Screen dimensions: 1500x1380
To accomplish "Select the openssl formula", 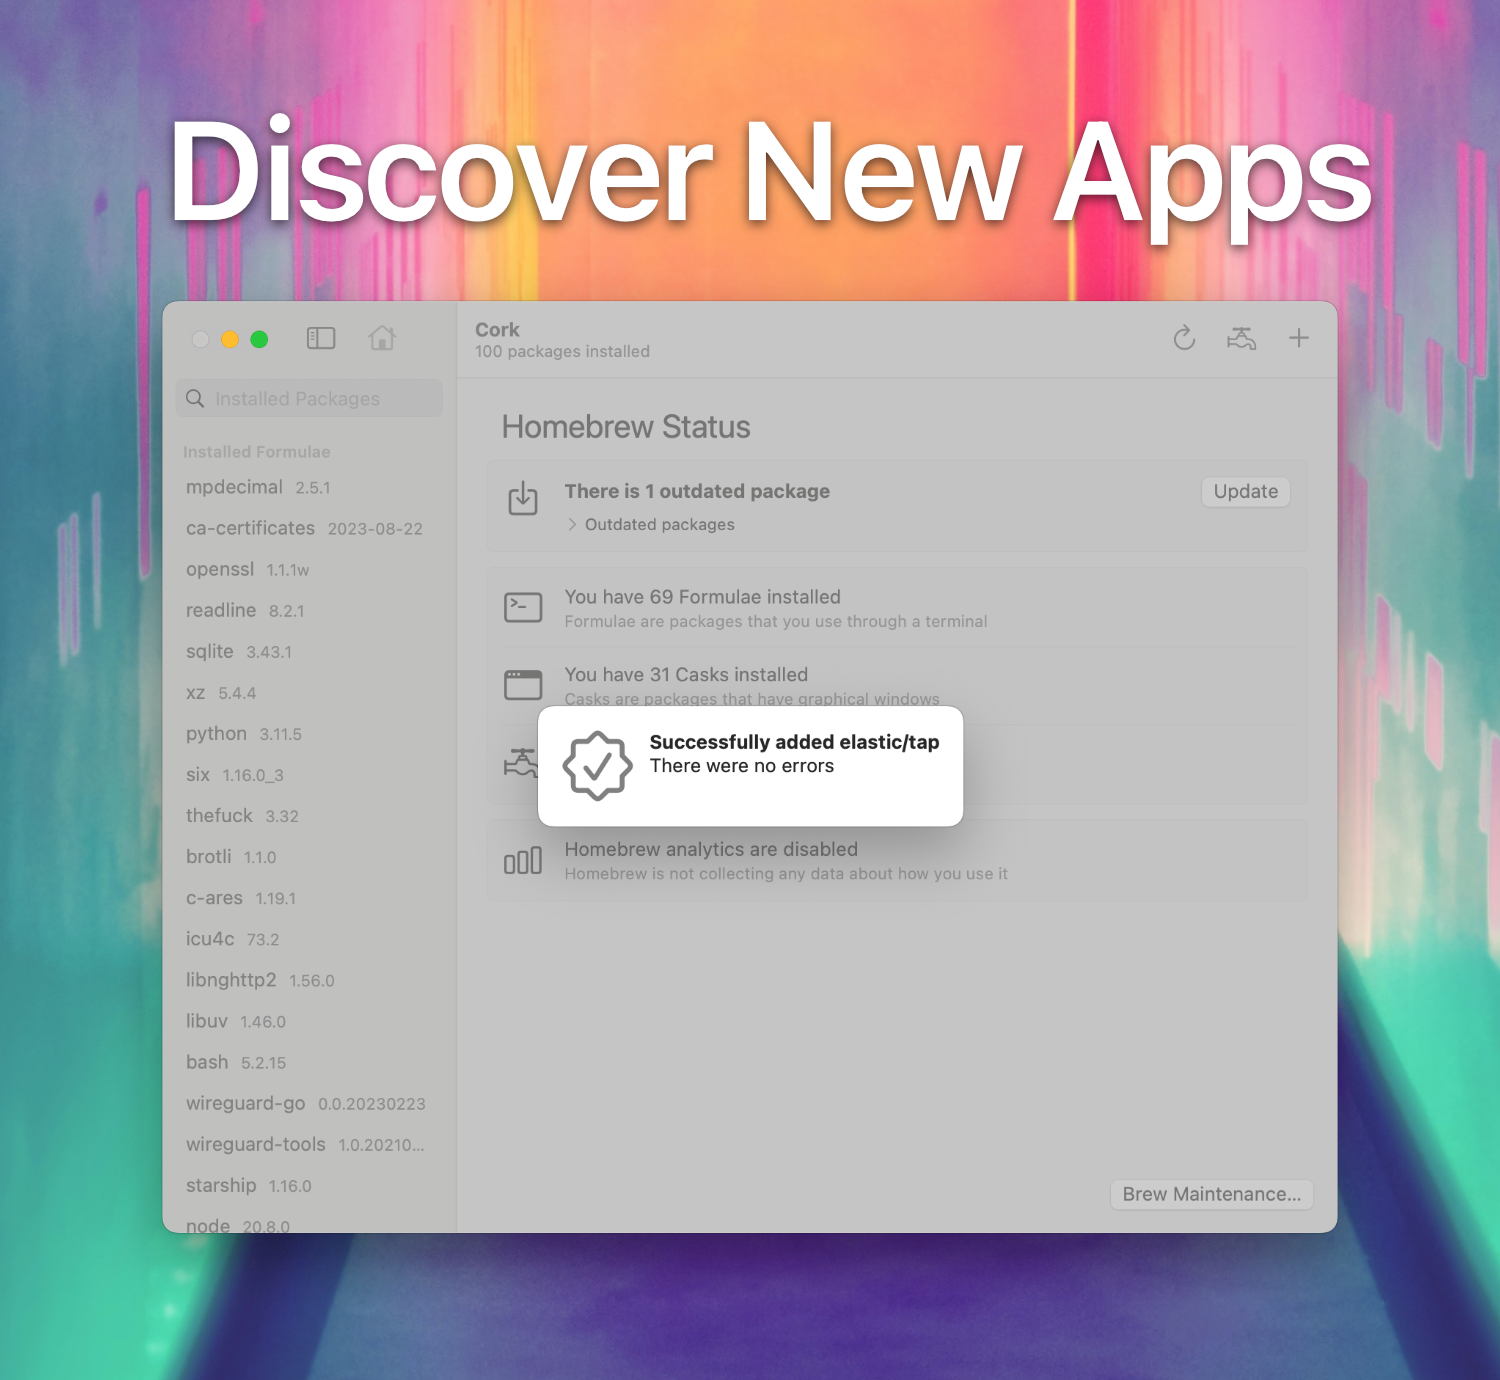I will pos(309,569).
